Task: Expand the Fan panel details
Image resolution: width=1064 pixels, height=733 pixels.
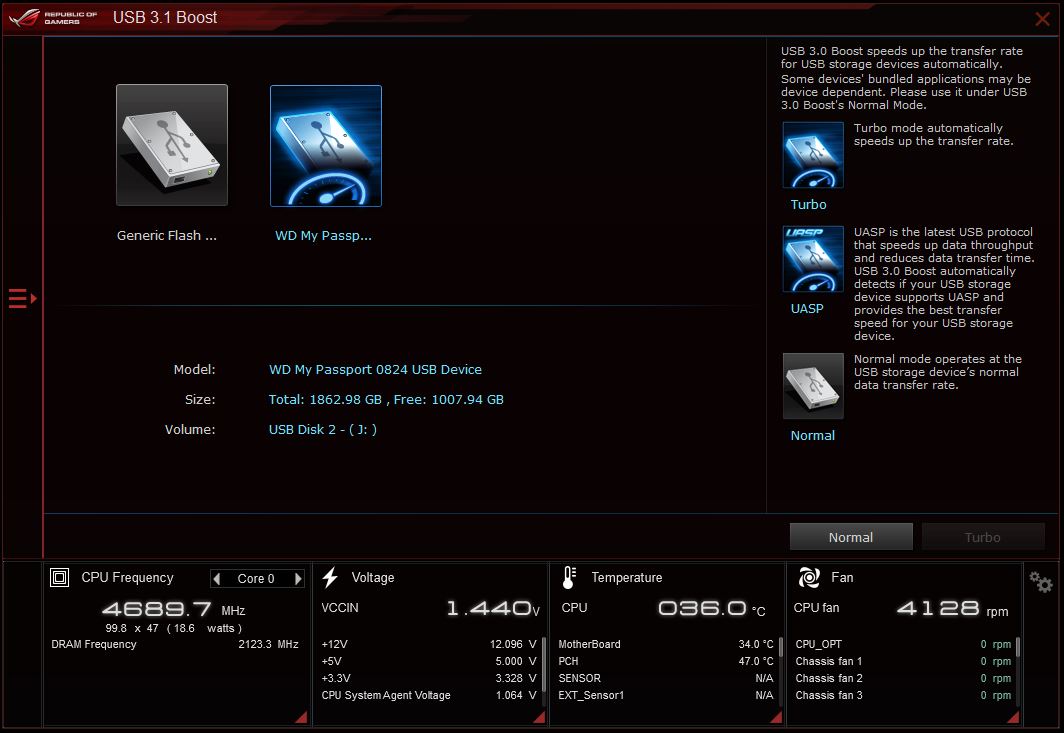Action: pyautogui.click(x=1016, y=716)
